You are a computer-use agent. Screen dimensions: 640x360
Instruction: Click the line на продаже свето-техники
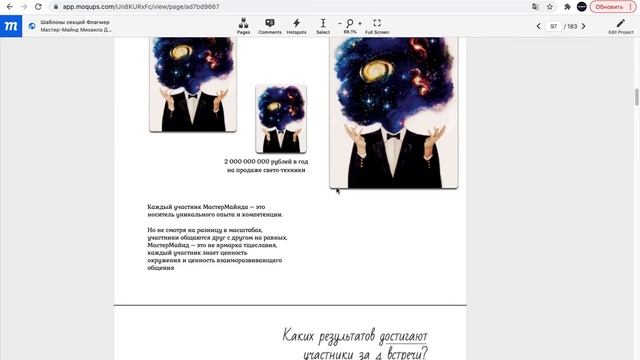click(266, 170)
